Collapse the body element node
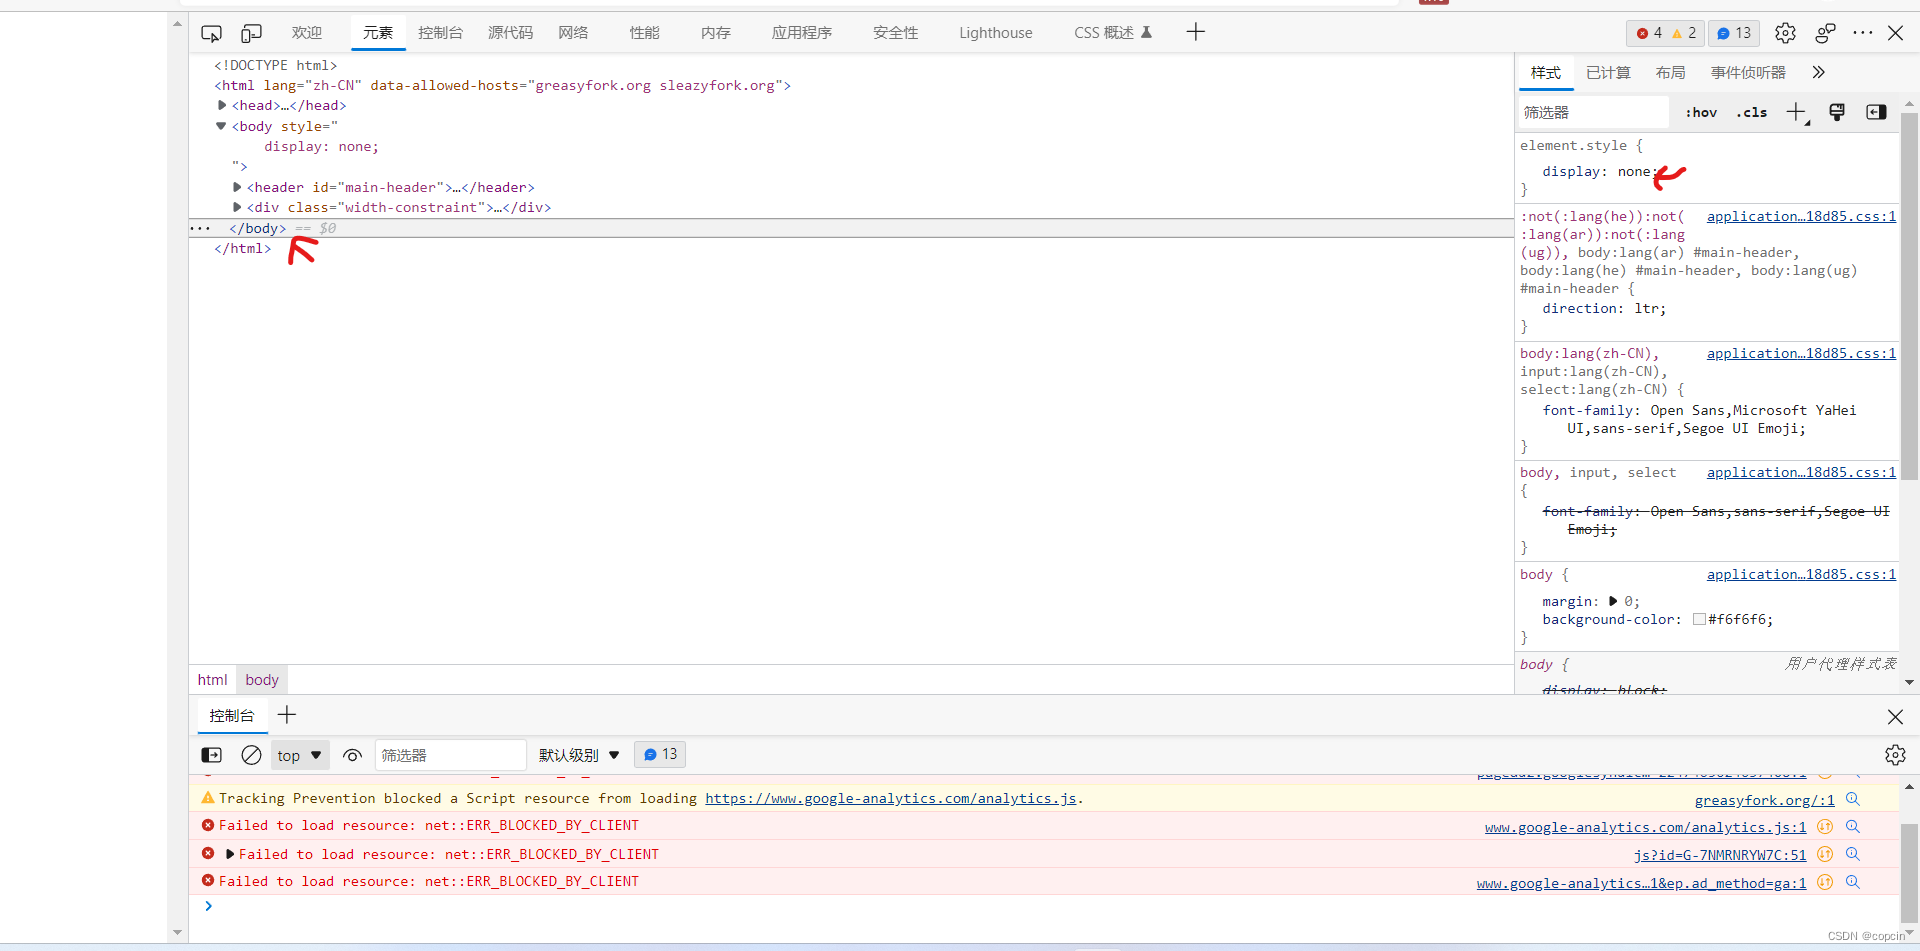Screen dimensions: 1920x951 click(221, 126)
